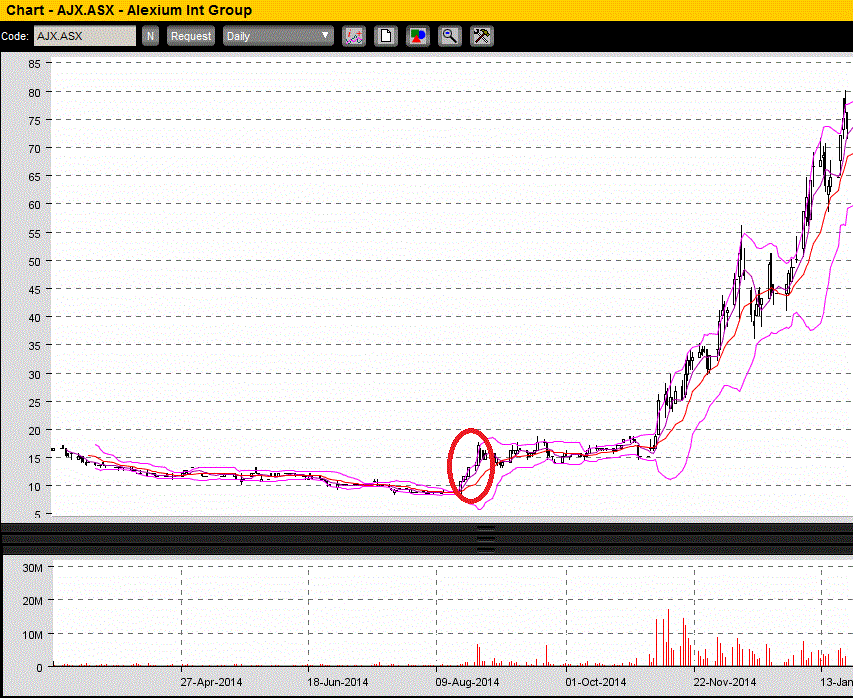
Task: Click the 09-Aug-2014 date label
Action: click(467, 682)
